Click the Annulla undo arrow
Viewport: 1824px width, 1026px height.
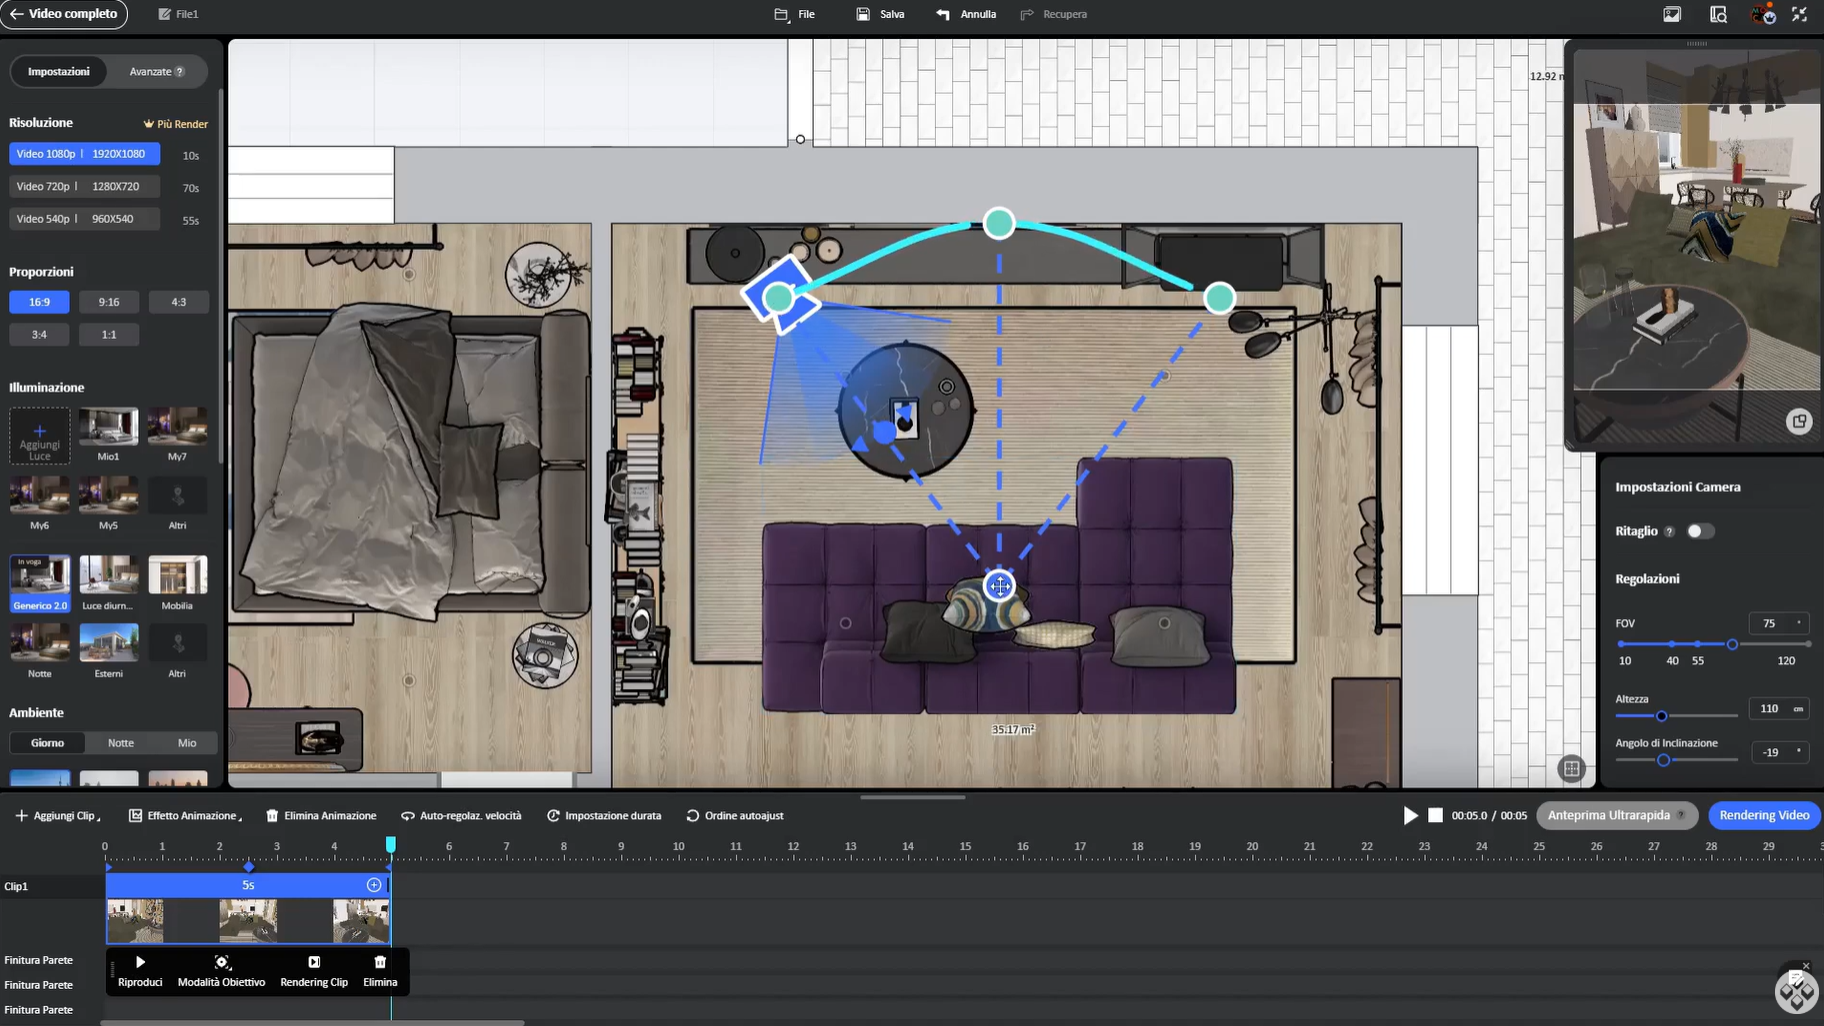(x=943, y=14)
